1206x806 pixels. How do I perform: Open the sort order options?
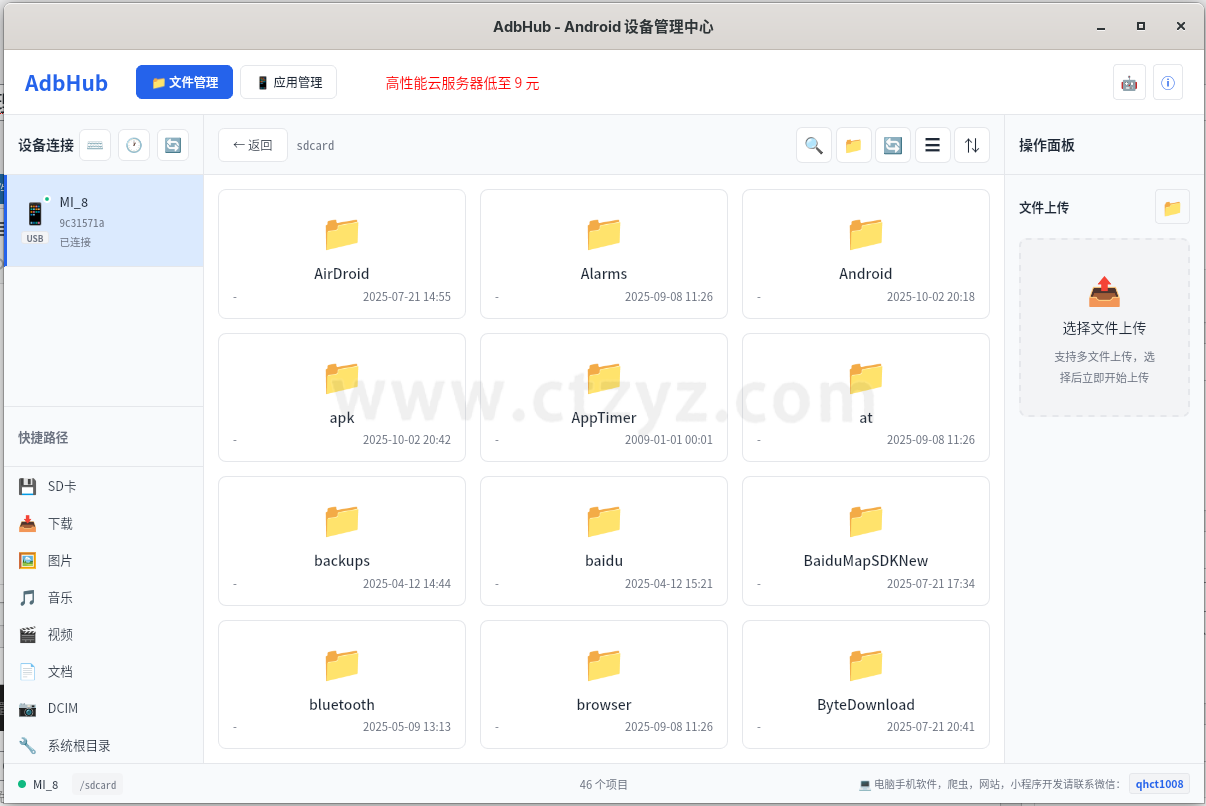point(971,145)
